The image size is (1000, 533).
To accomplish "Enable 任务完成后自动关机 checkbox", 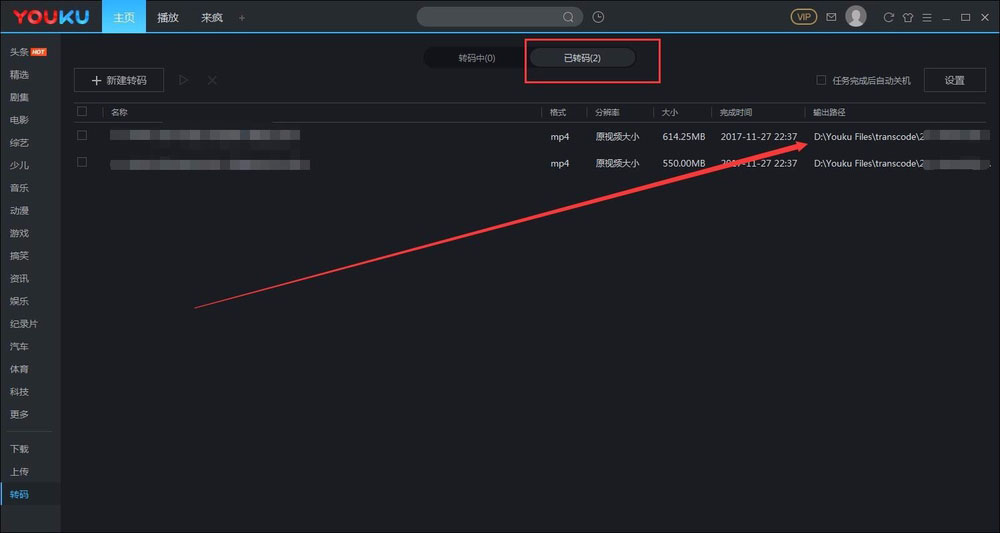I will click(821, 80).
